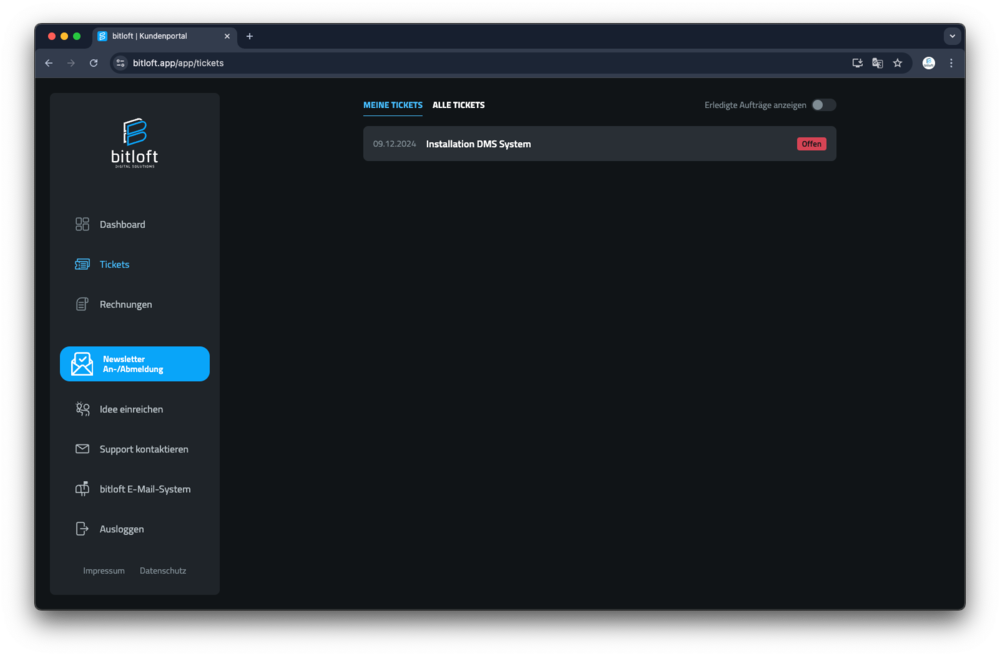The height and width of the screenshot is (656, 1000).
Task: Reload the page
Action: (94, 63)
